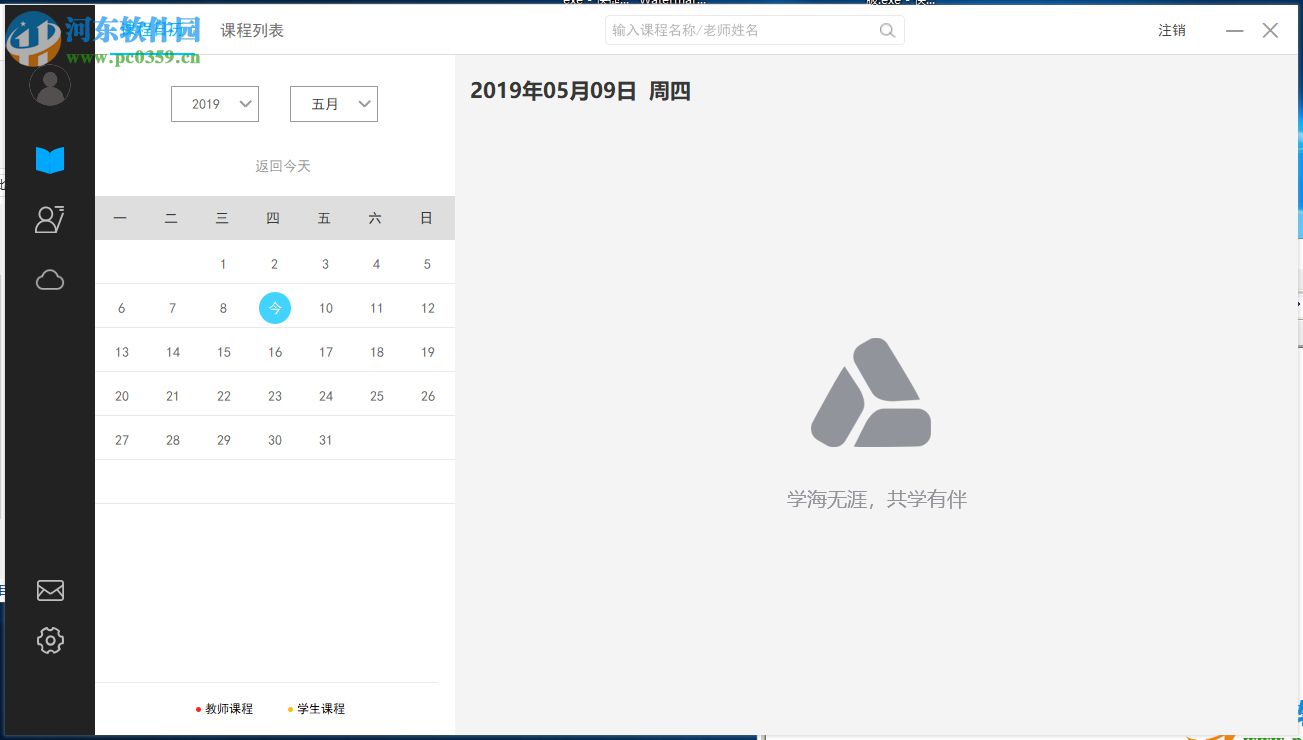Focus the course or teacher name search field
Image resolution: width=1303 pixels, height=740 pixels.
click(755, 30)
